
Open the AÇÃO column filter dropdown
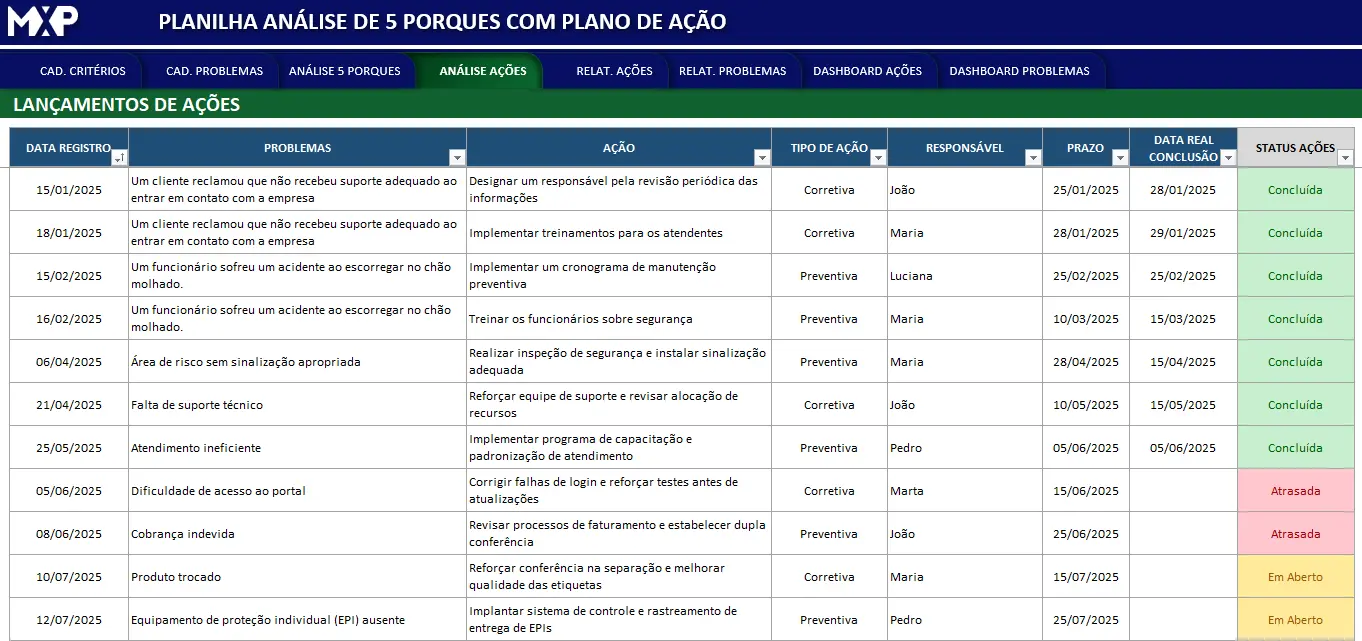(762, 158)
